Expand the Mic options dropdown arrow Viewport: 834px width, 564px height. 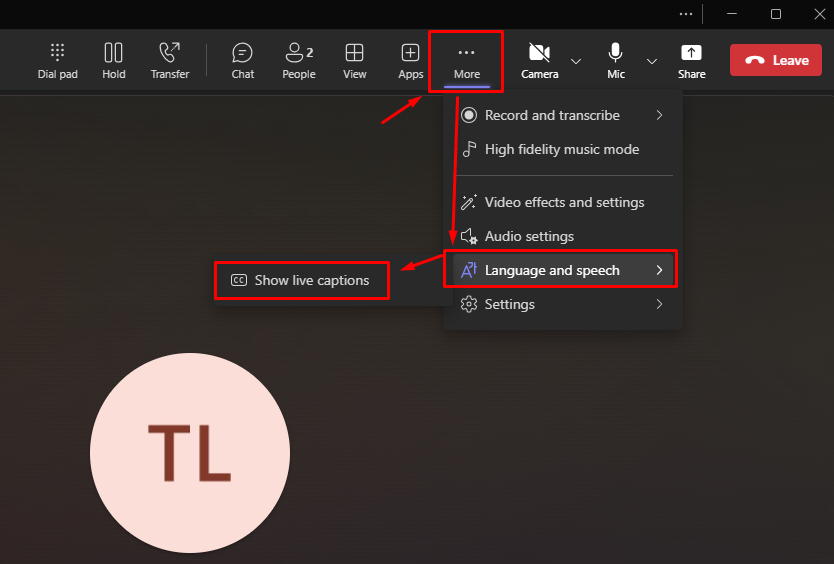[x=652, y=61]
